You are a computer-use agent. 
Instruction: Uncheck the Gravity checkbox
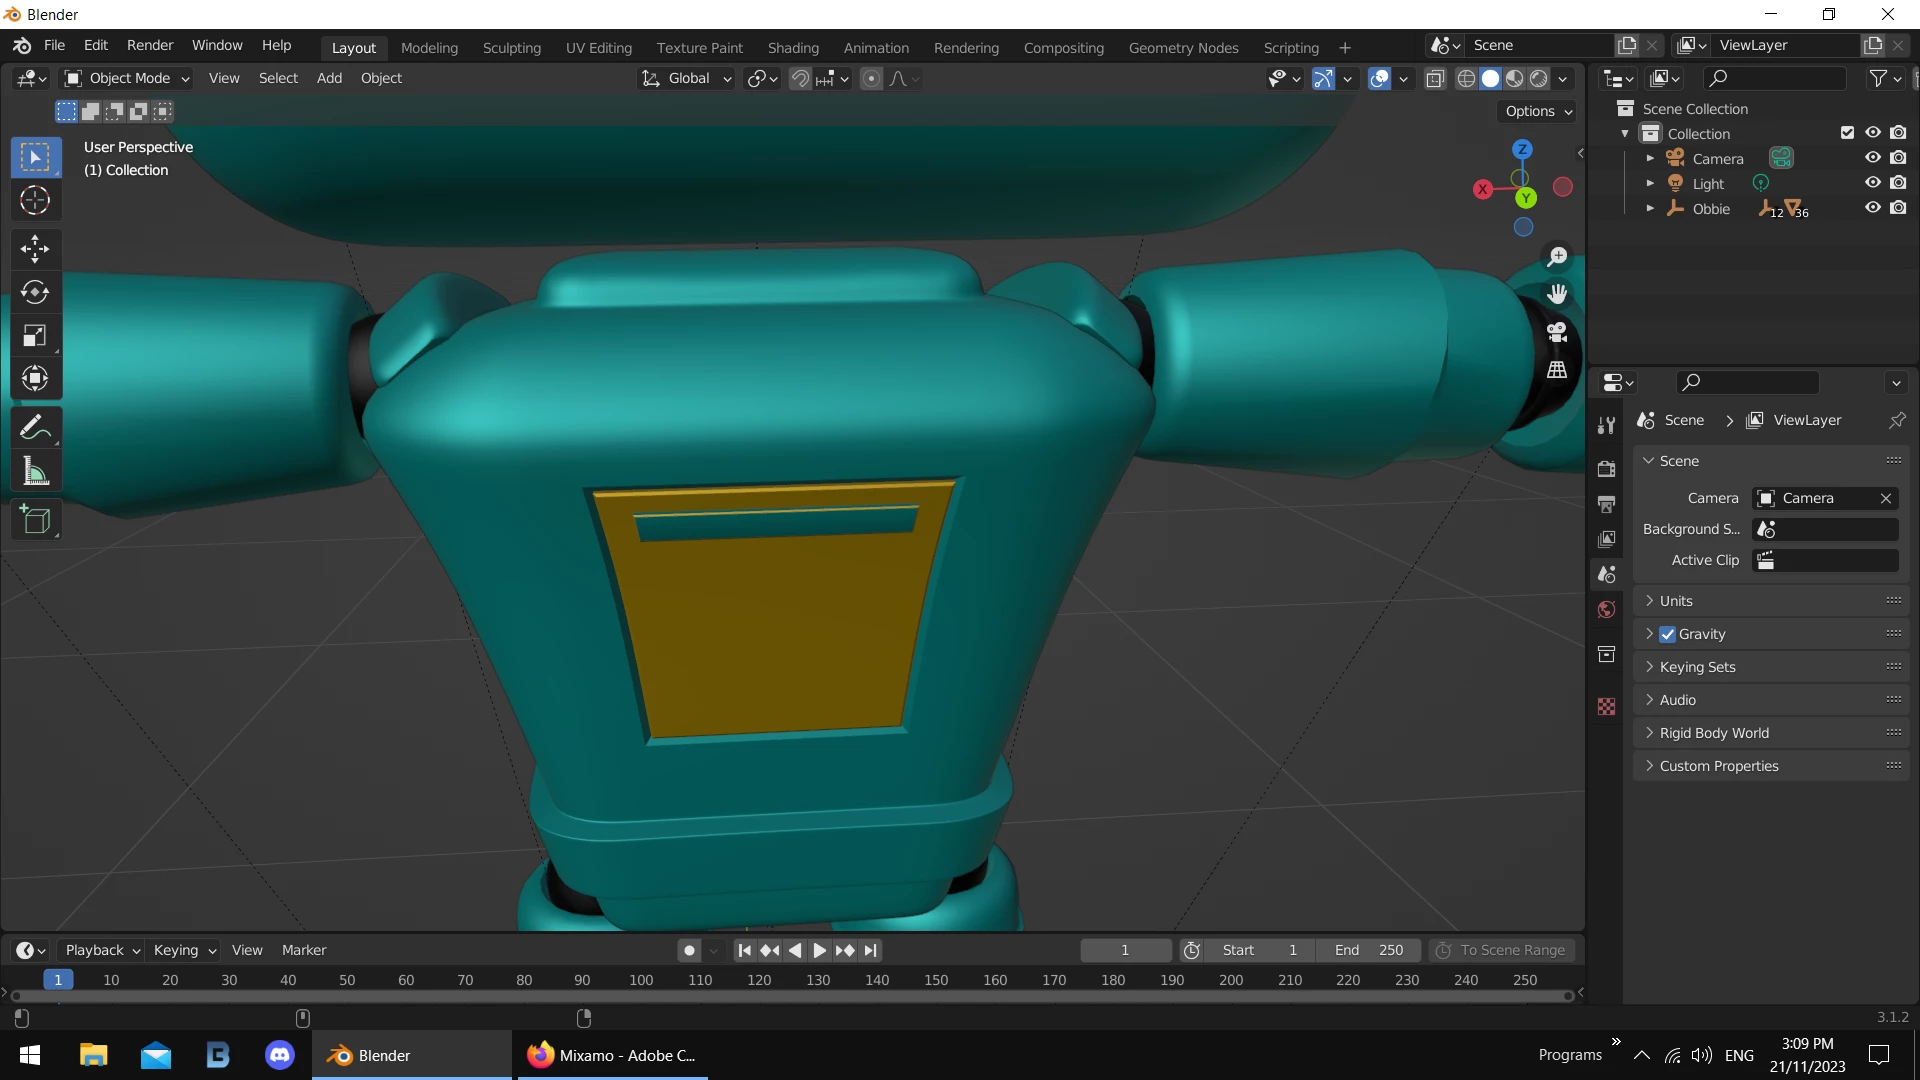(x=1668, y=634)
